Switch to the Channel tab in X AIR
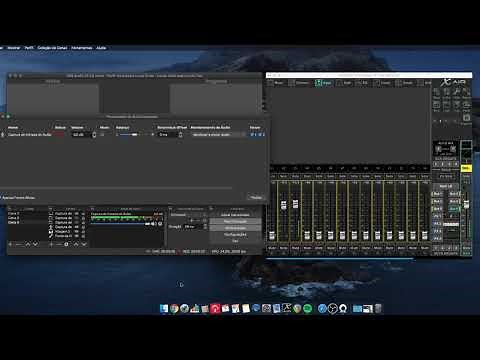Image resolution: width=480 pixels, height=360 pixels. point(299,83)
